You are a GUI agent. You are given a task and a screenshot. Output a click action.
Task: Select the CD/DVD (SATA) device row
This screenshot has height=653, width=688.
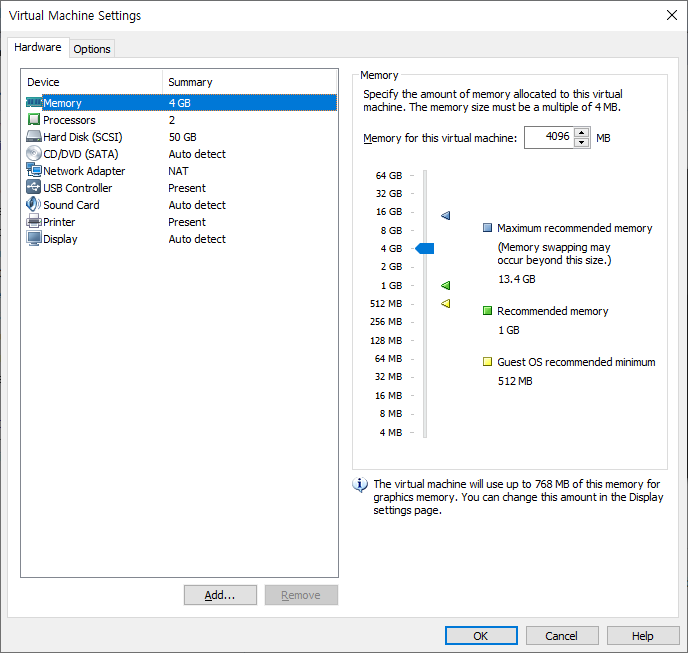[181, 154]
